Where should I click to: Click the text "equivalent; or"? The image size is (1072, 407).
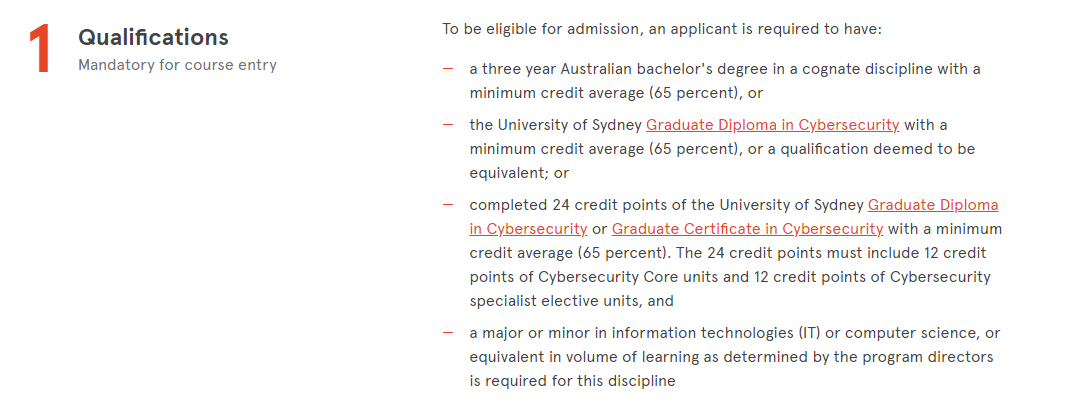(519, 173)
